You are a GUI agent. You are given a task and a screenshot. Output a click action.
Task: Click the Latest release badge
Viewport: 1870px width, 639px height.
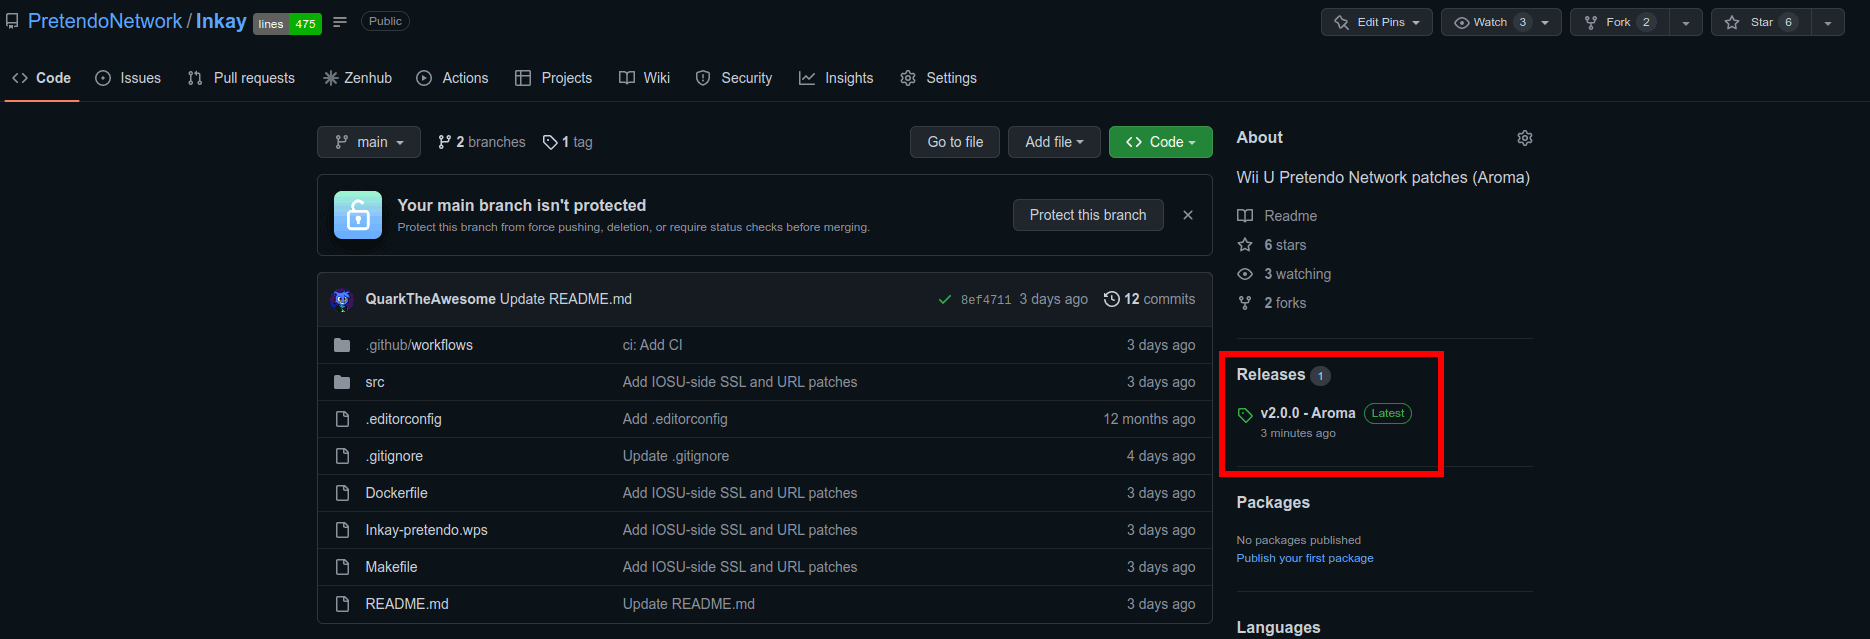1388,413
